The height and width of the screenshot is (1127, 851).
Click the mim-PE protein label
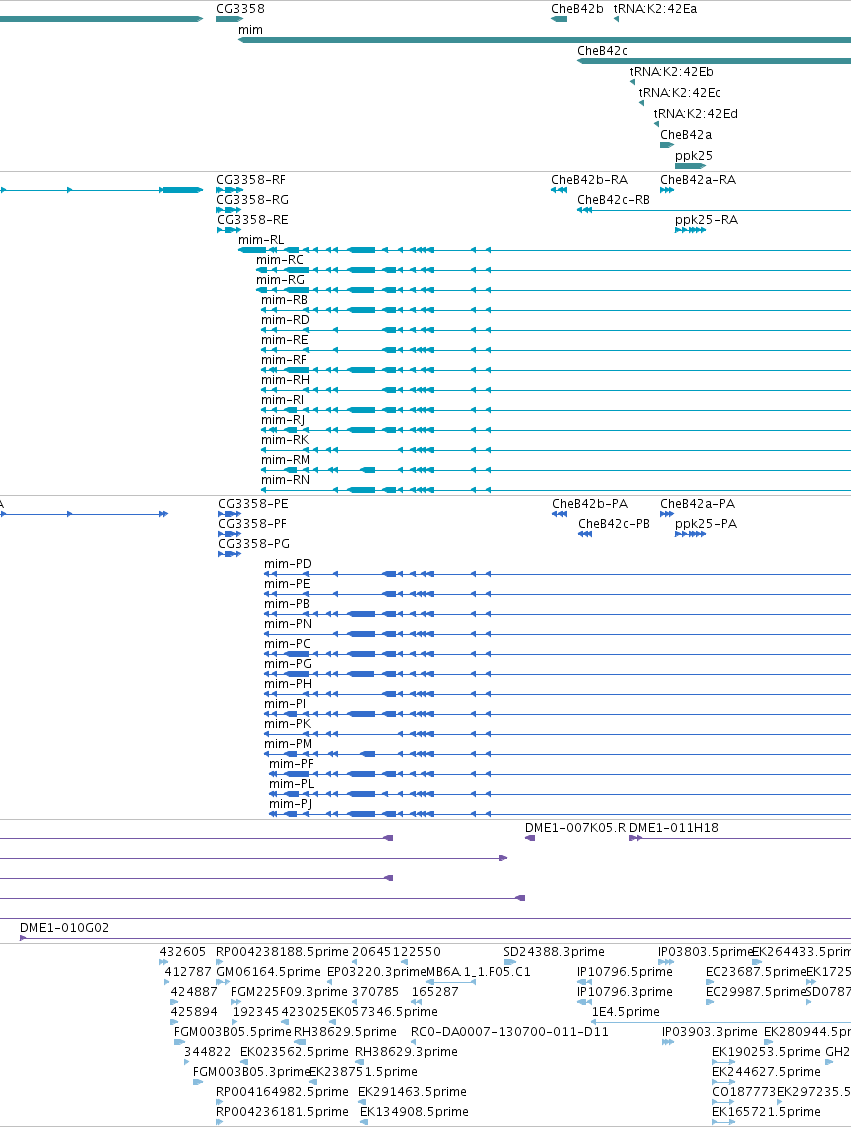287,584
